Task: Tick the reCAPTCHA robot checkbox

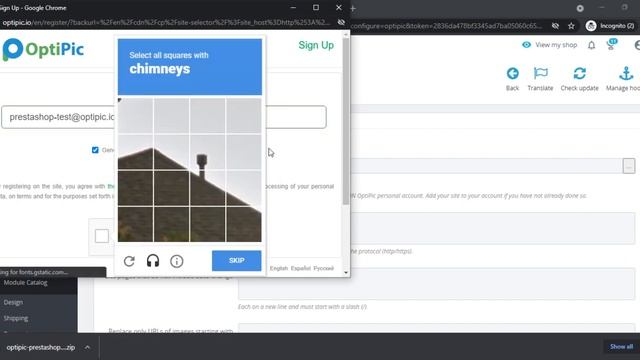Action: tap(102, 236)
